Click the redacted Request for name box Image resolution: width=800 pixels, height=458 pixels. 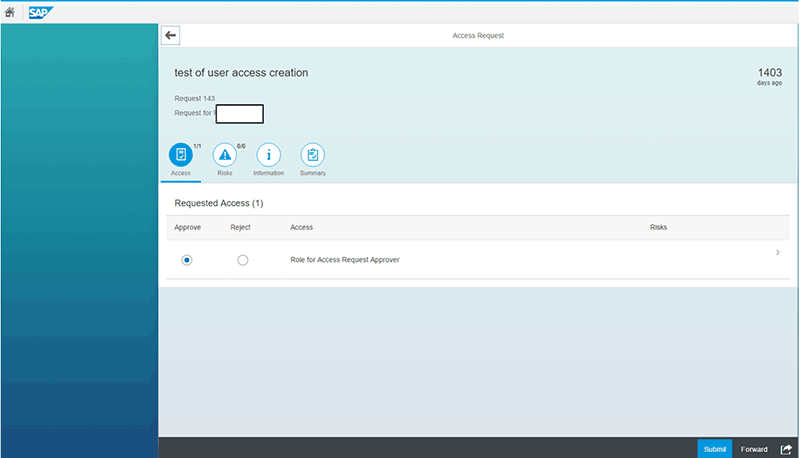pyautogui.click(x=240, y=113)
